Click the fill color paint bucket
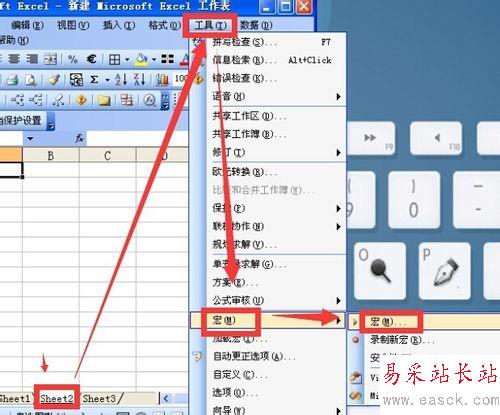This screenshot has width=500, height=415. tap(142, 59)
